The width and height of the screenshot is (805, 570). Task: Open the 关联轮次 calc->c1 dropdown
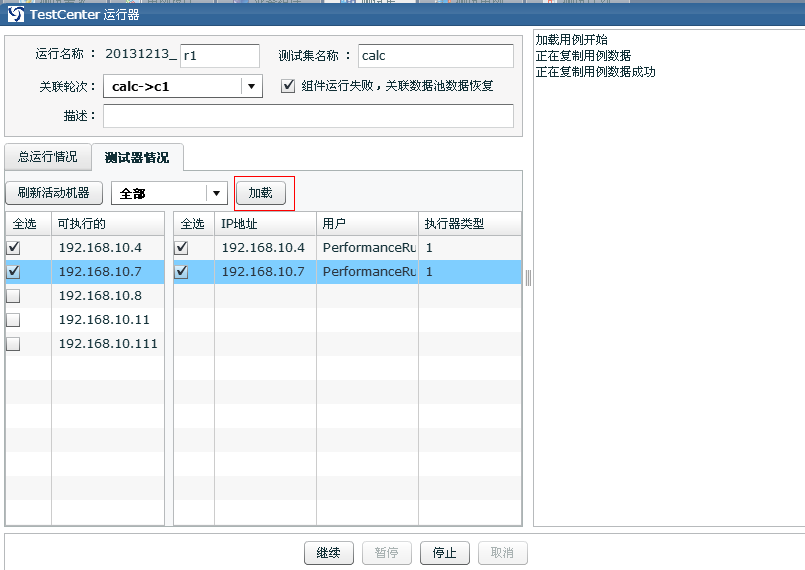coord(250,86)
